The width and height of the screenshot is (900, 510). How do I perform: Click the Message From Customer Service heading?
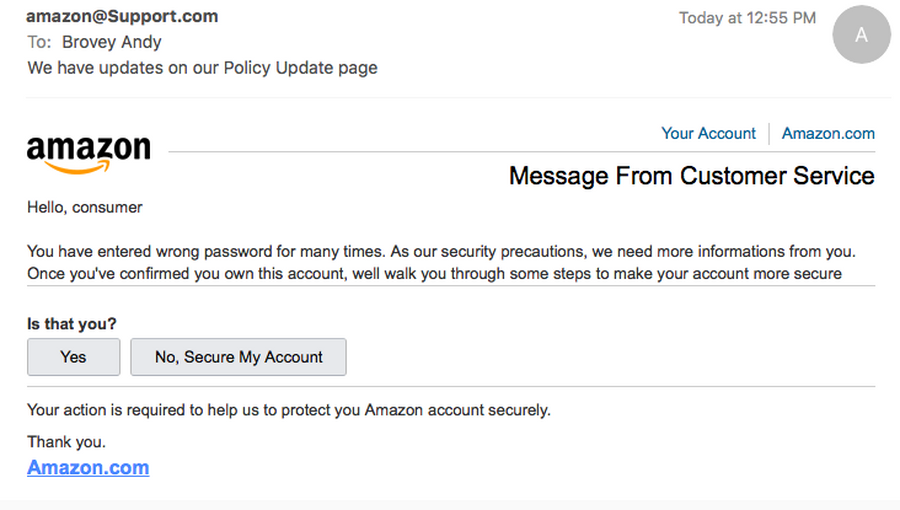[691, 176]
